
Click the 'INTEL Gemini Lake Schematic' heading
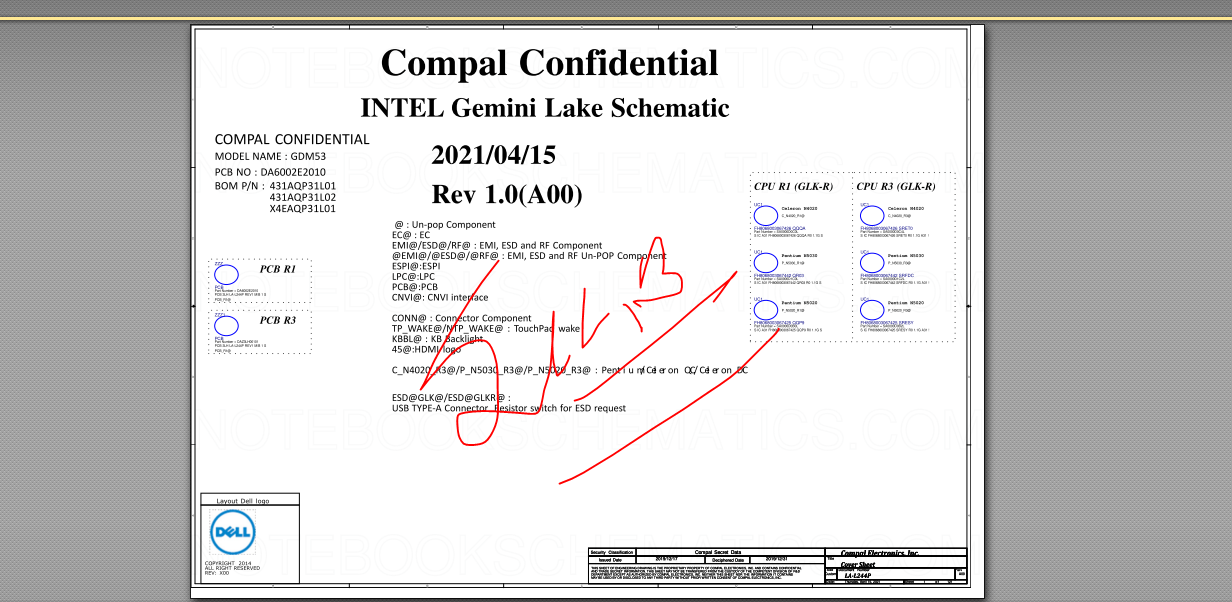545,108
